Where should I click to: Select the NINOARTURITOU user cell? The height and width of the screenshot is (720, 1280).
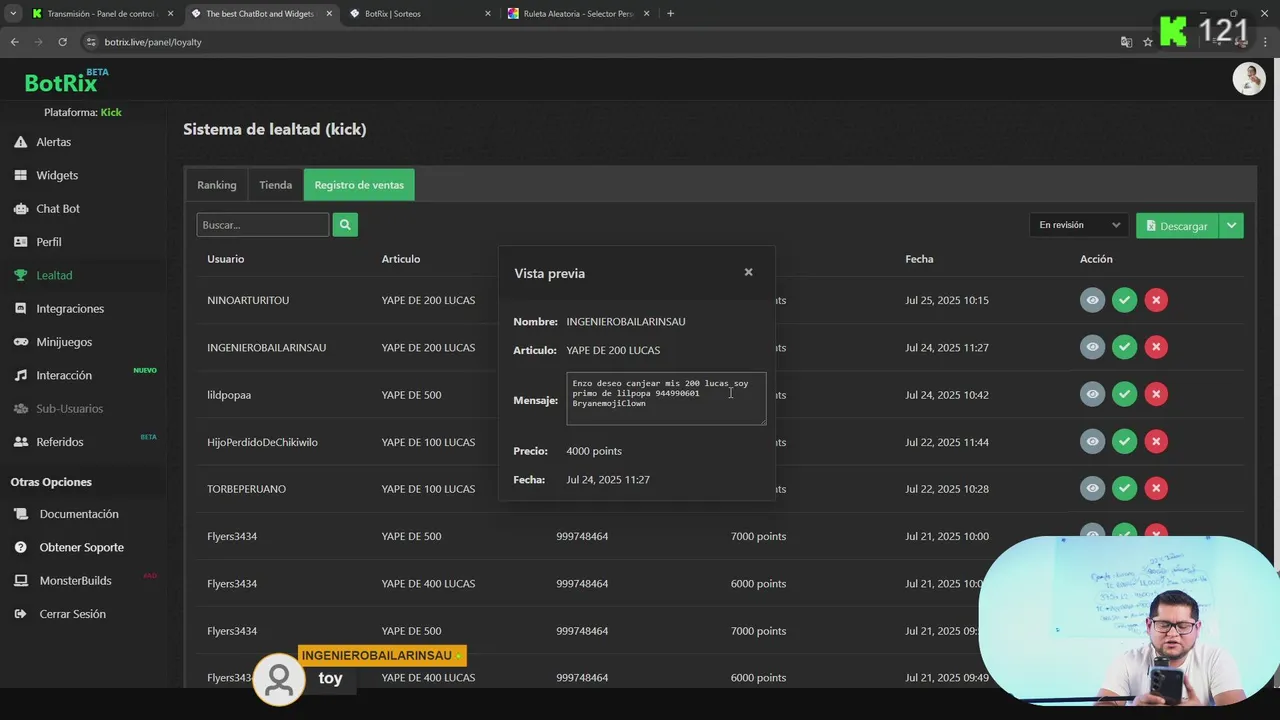tap(248, 300)
